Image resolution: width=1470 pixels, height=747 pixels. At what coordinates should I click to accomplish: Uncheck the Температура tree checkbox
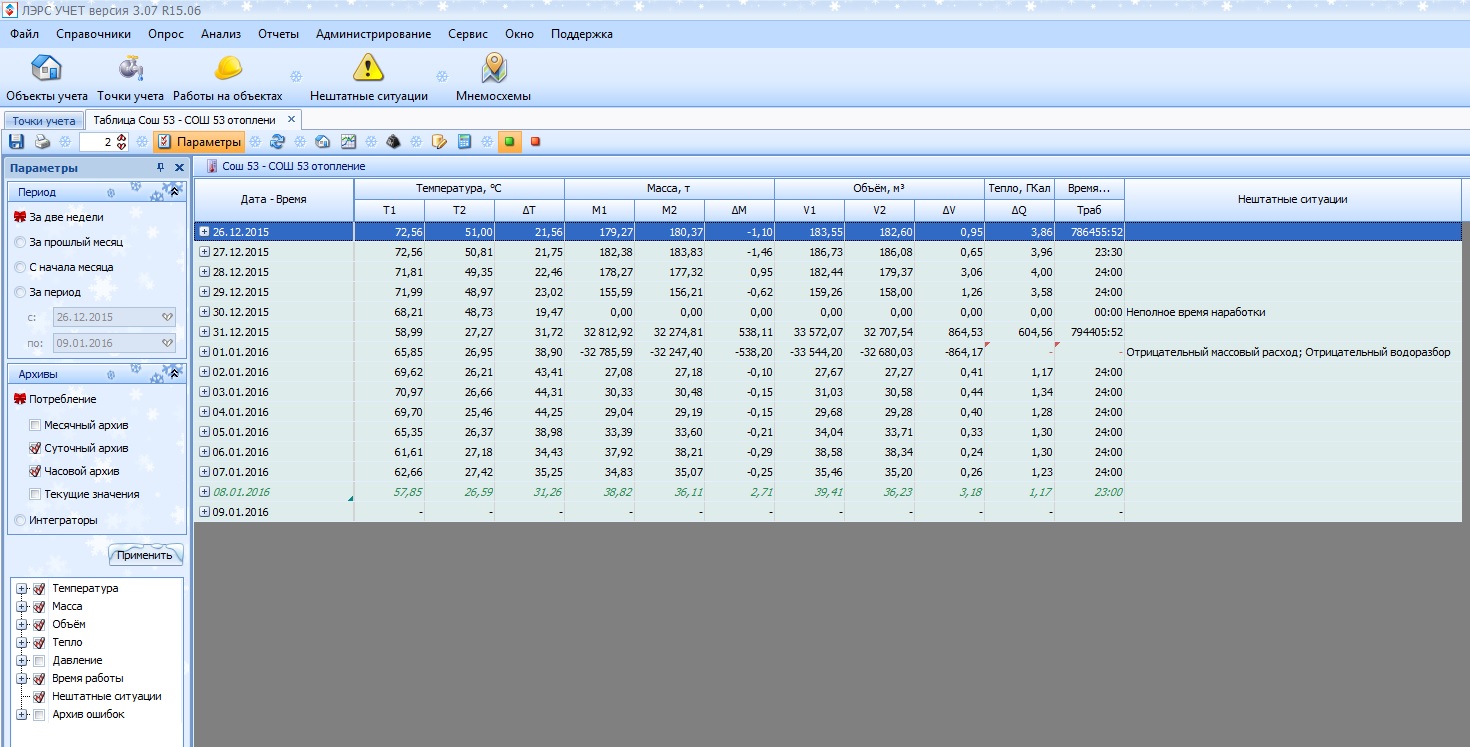tap(39, 589)
